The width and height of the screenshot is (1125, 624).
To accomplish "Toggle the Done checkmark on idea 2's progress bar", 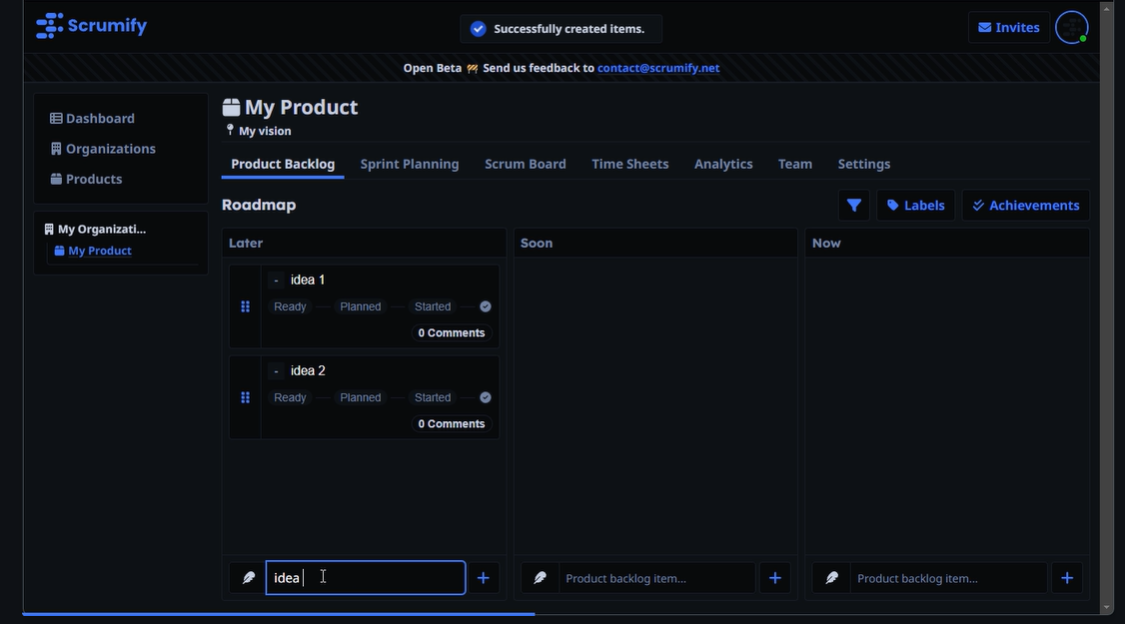I will 485,397.
